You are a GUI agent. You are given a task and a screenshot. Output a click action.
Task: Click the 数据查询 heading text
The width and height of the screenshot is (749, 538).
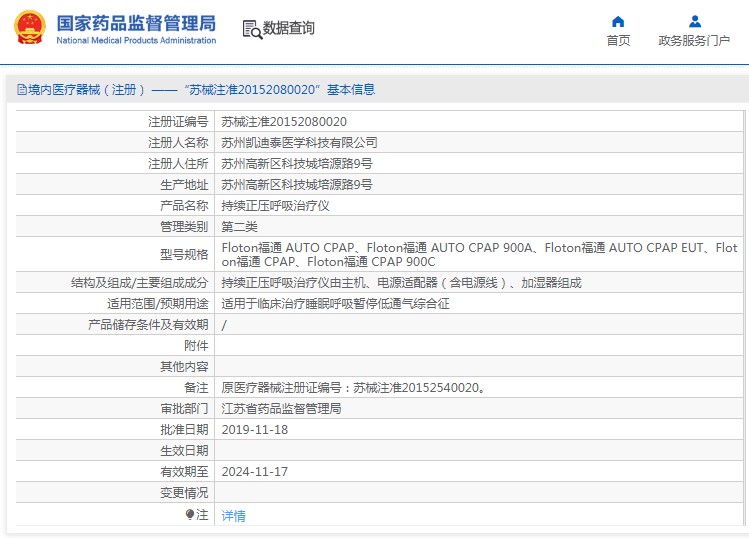pos(289,29)
